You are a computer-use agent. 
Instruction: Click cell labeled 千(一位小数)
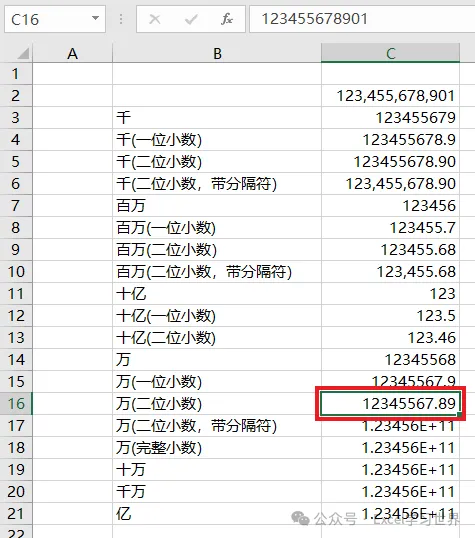coord(217,140)
